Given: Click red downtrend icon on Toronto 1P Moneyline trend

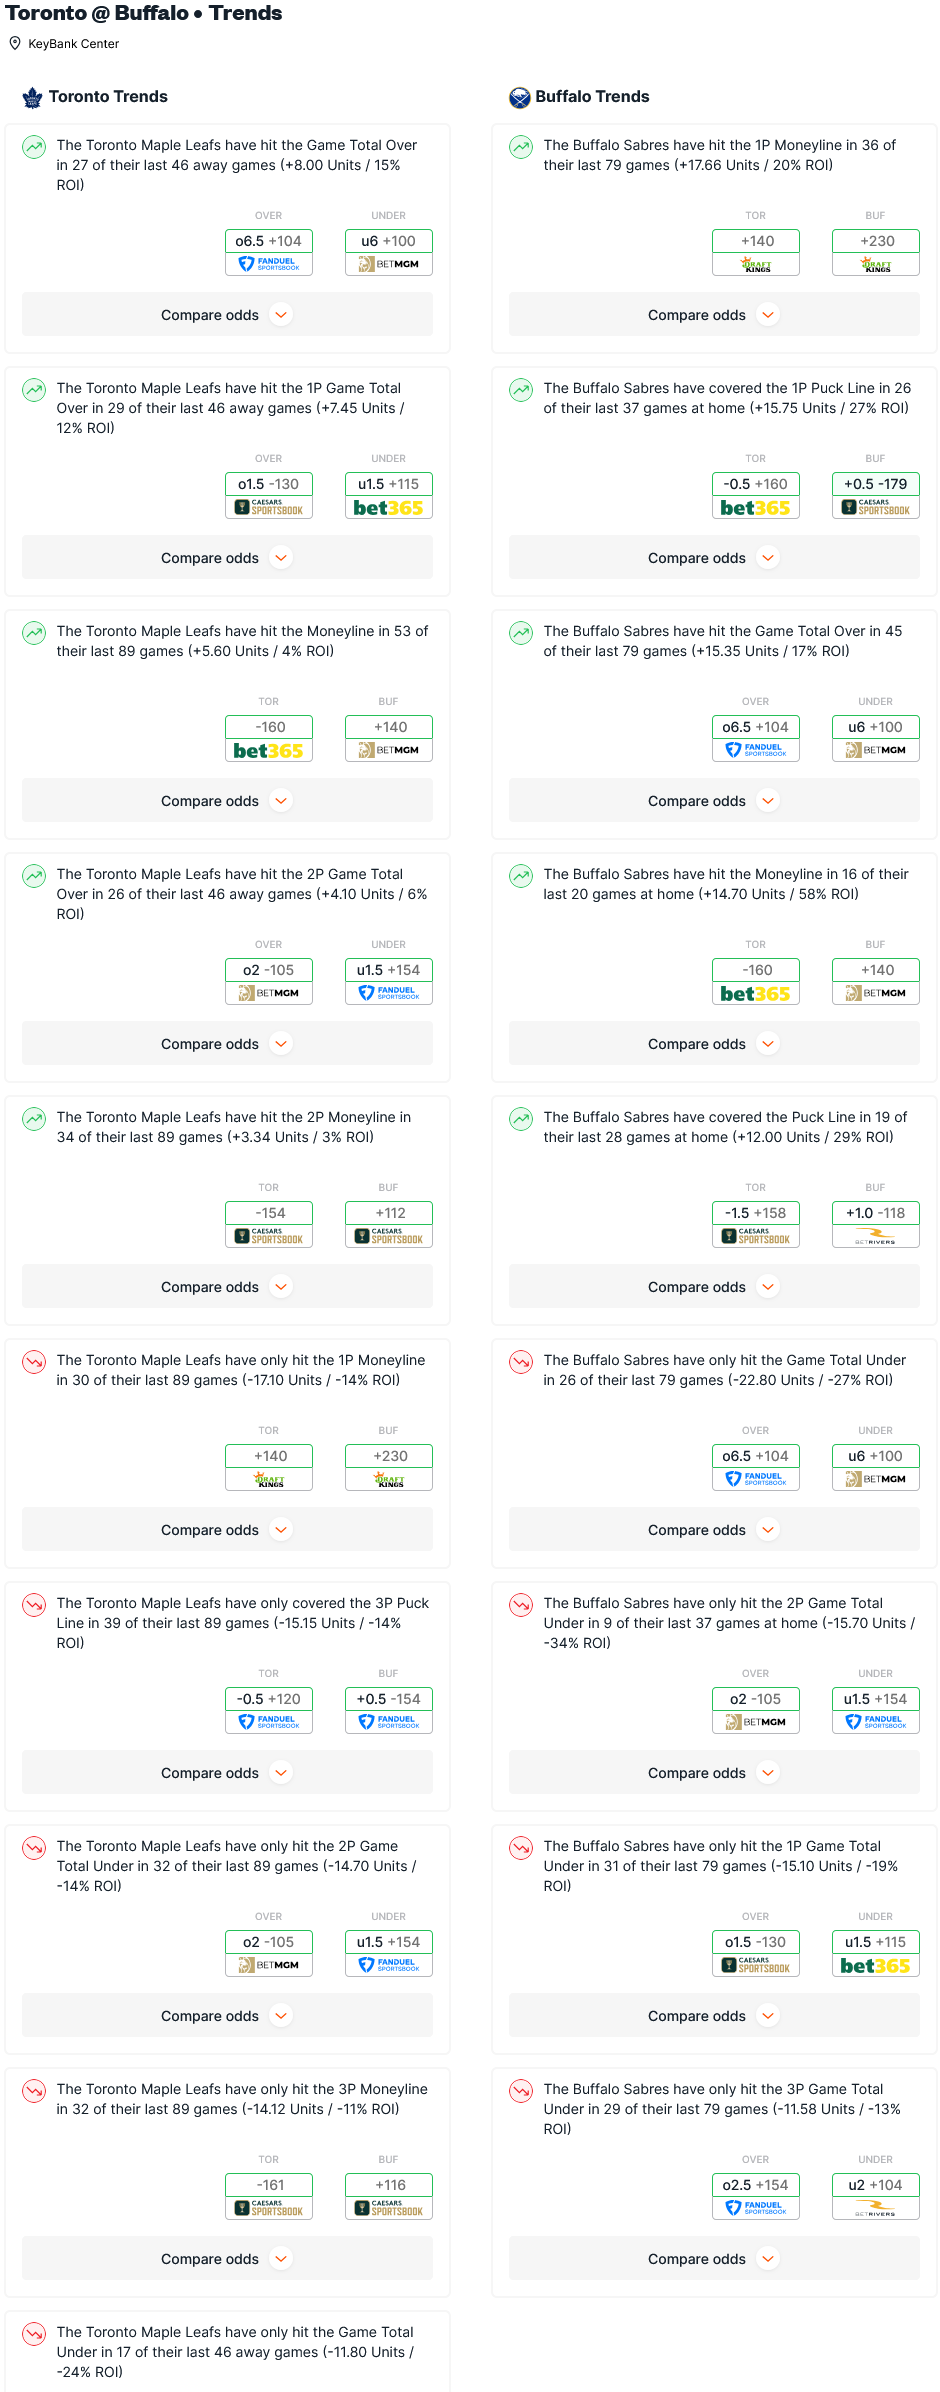Looking at the screenshot, I should tap(34, 1362).
